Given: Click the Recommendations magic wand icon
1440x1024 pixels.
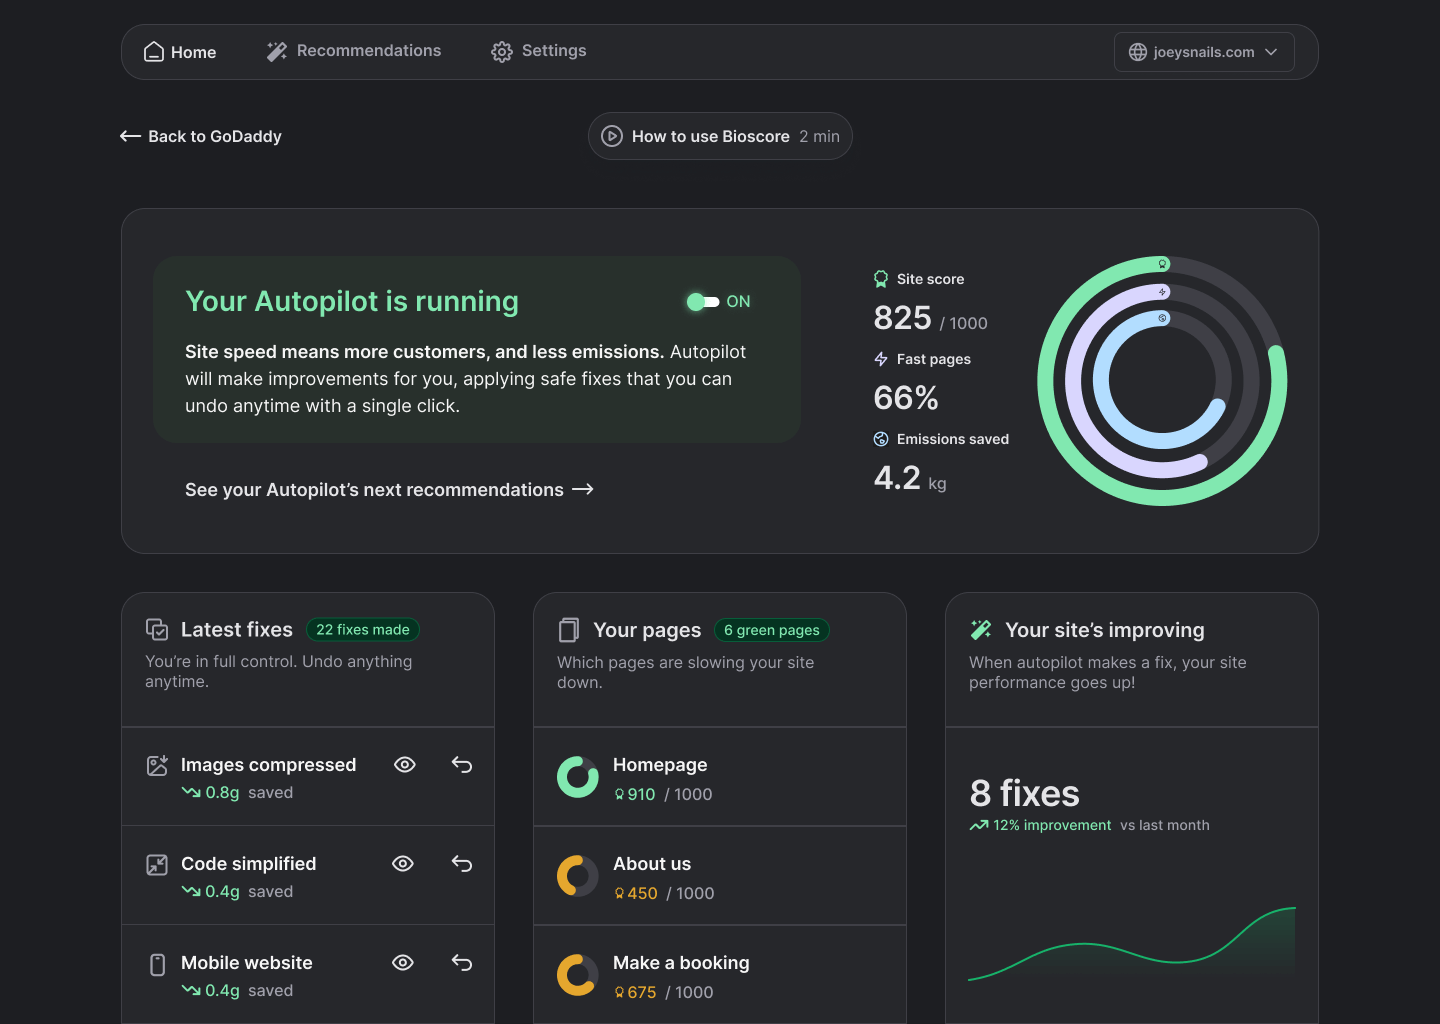Looking at the screenshot, I should point(277,51).
